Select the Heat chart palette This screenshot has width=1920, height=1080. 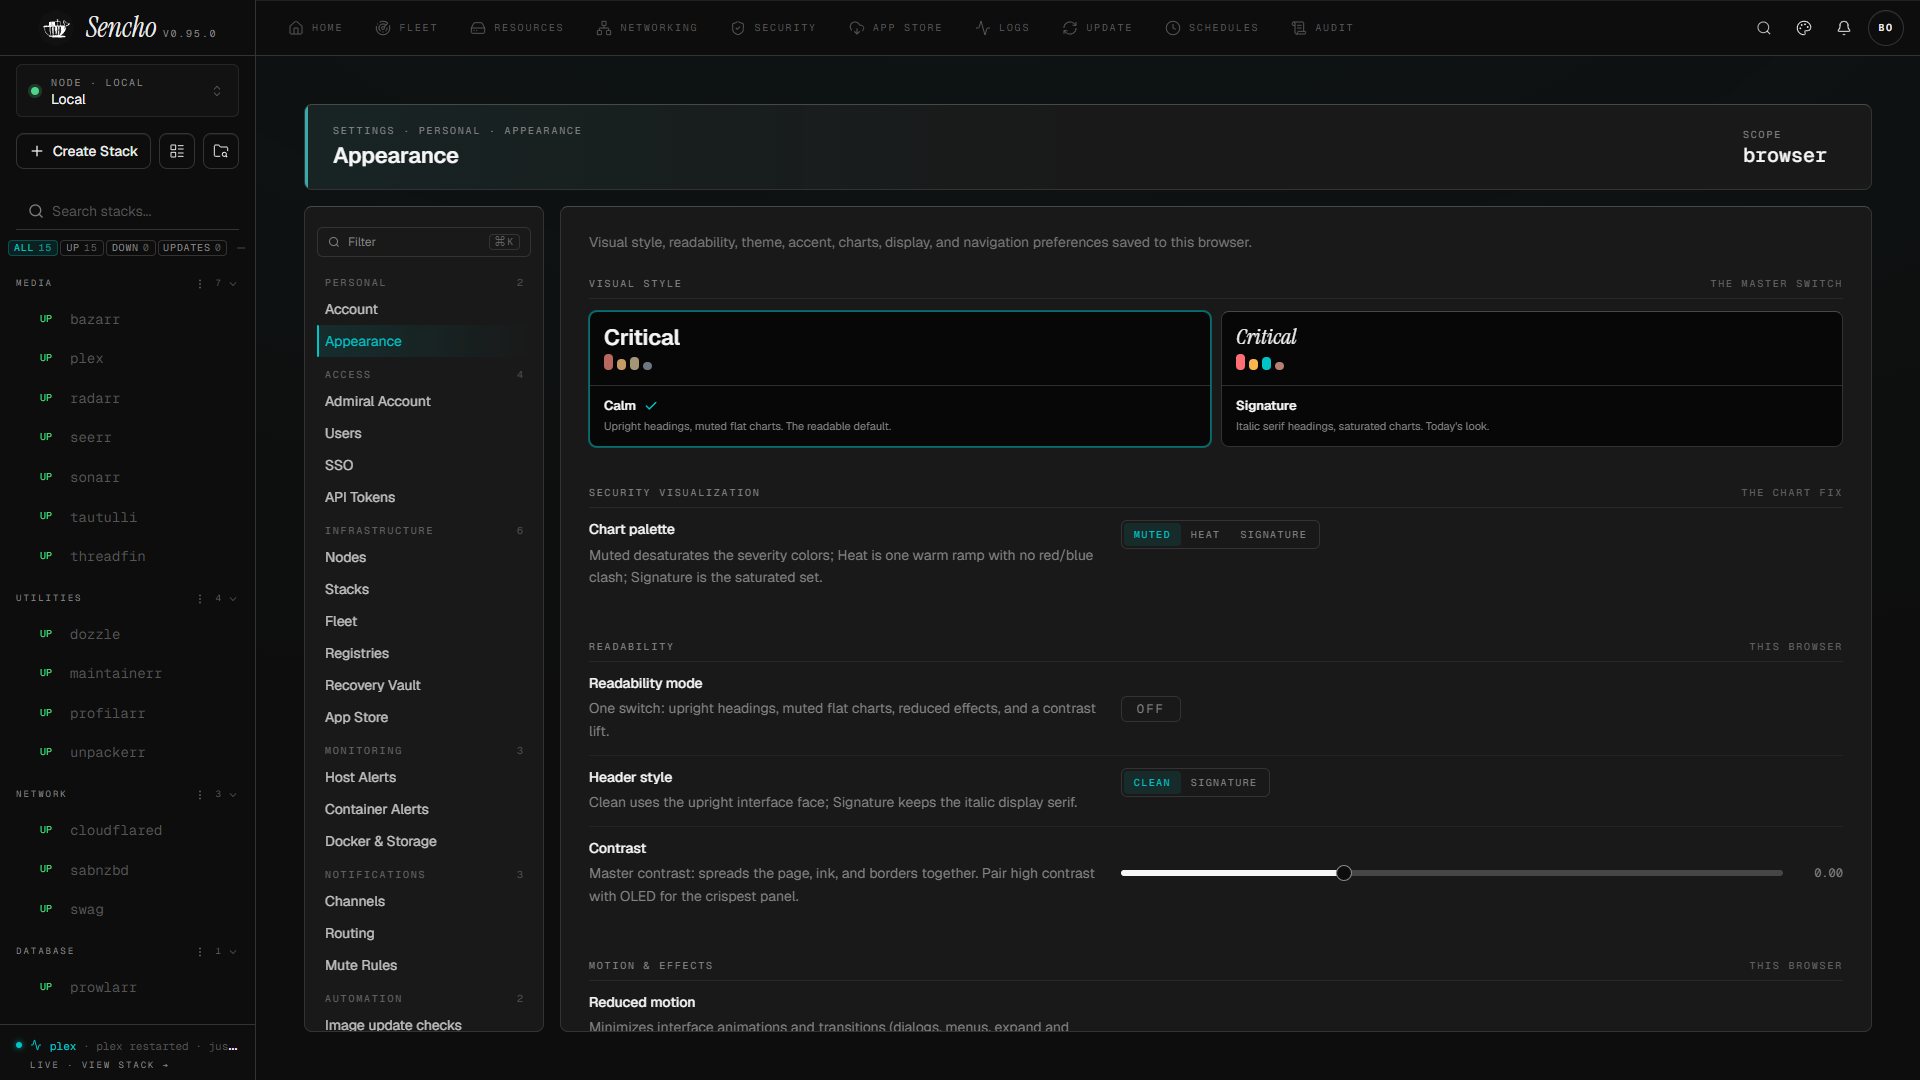[1205, 535]
